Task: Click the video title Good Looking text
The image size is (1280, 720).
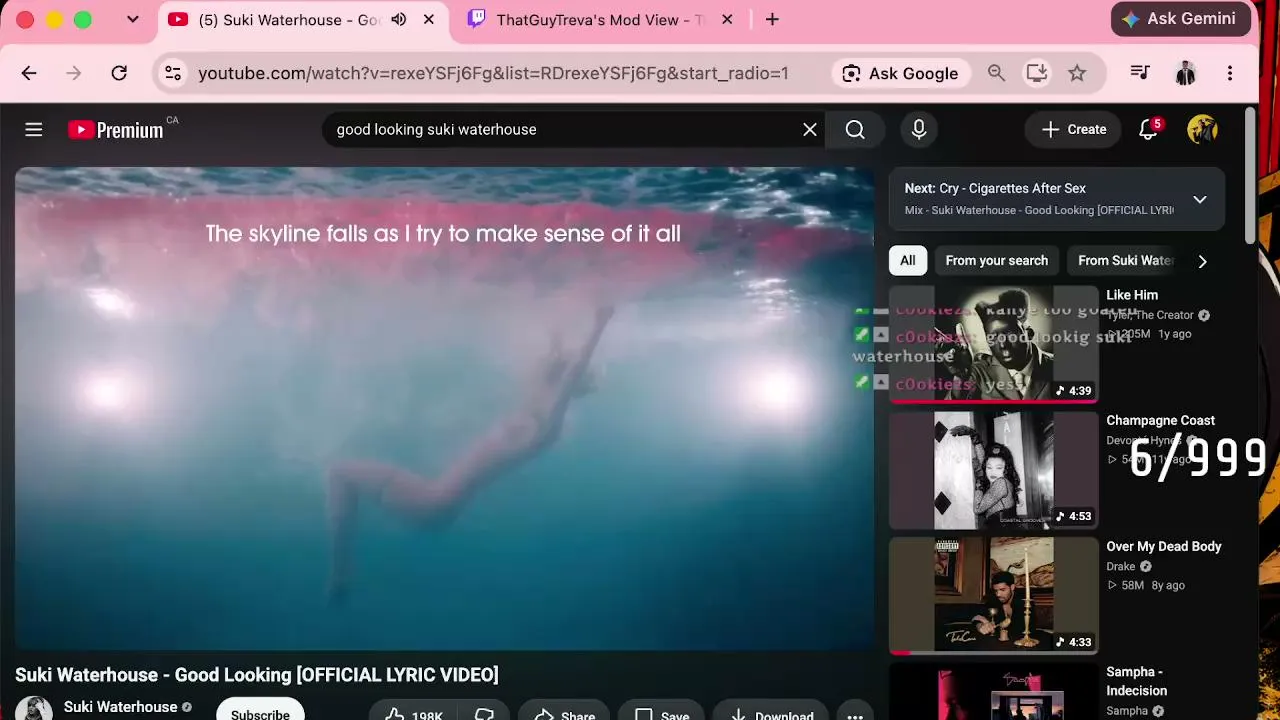Action: 257,675
